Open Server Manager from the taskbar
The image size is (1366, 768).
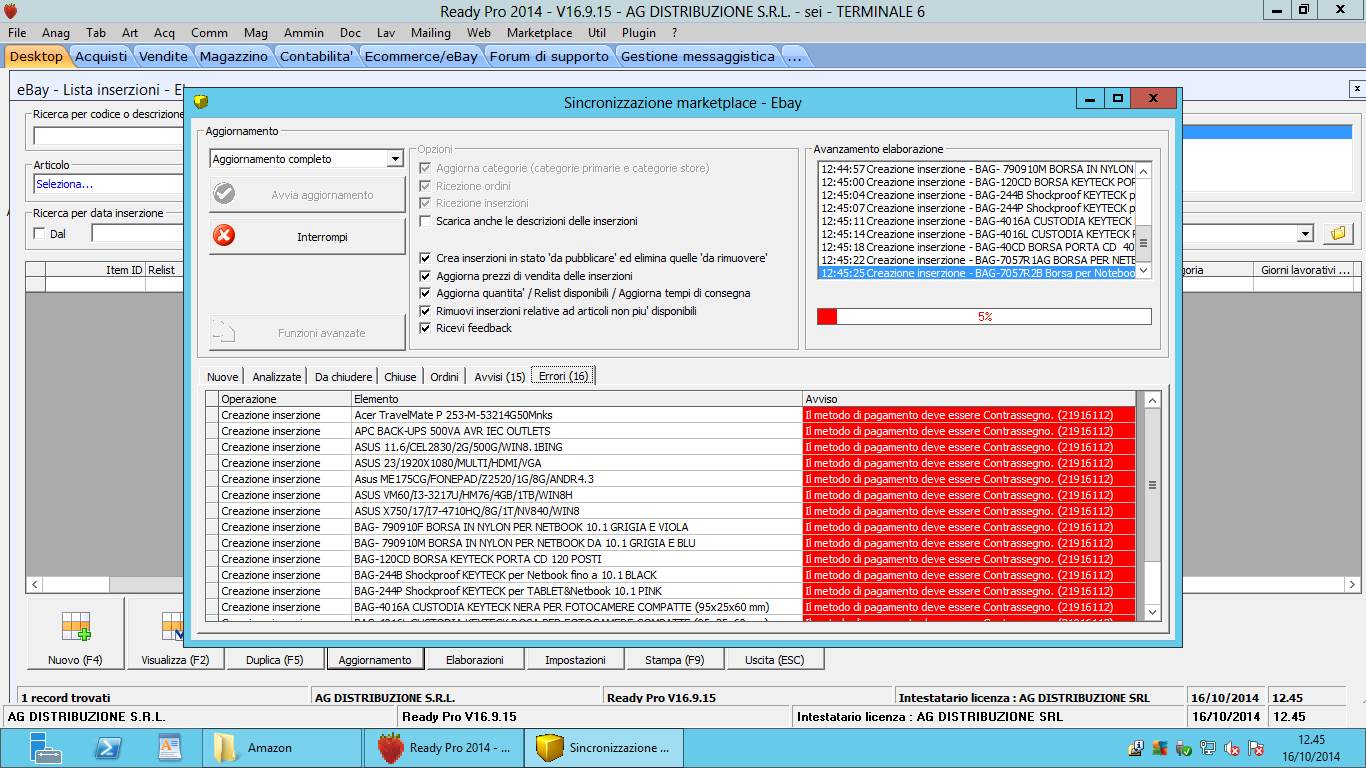coord(46,748)
